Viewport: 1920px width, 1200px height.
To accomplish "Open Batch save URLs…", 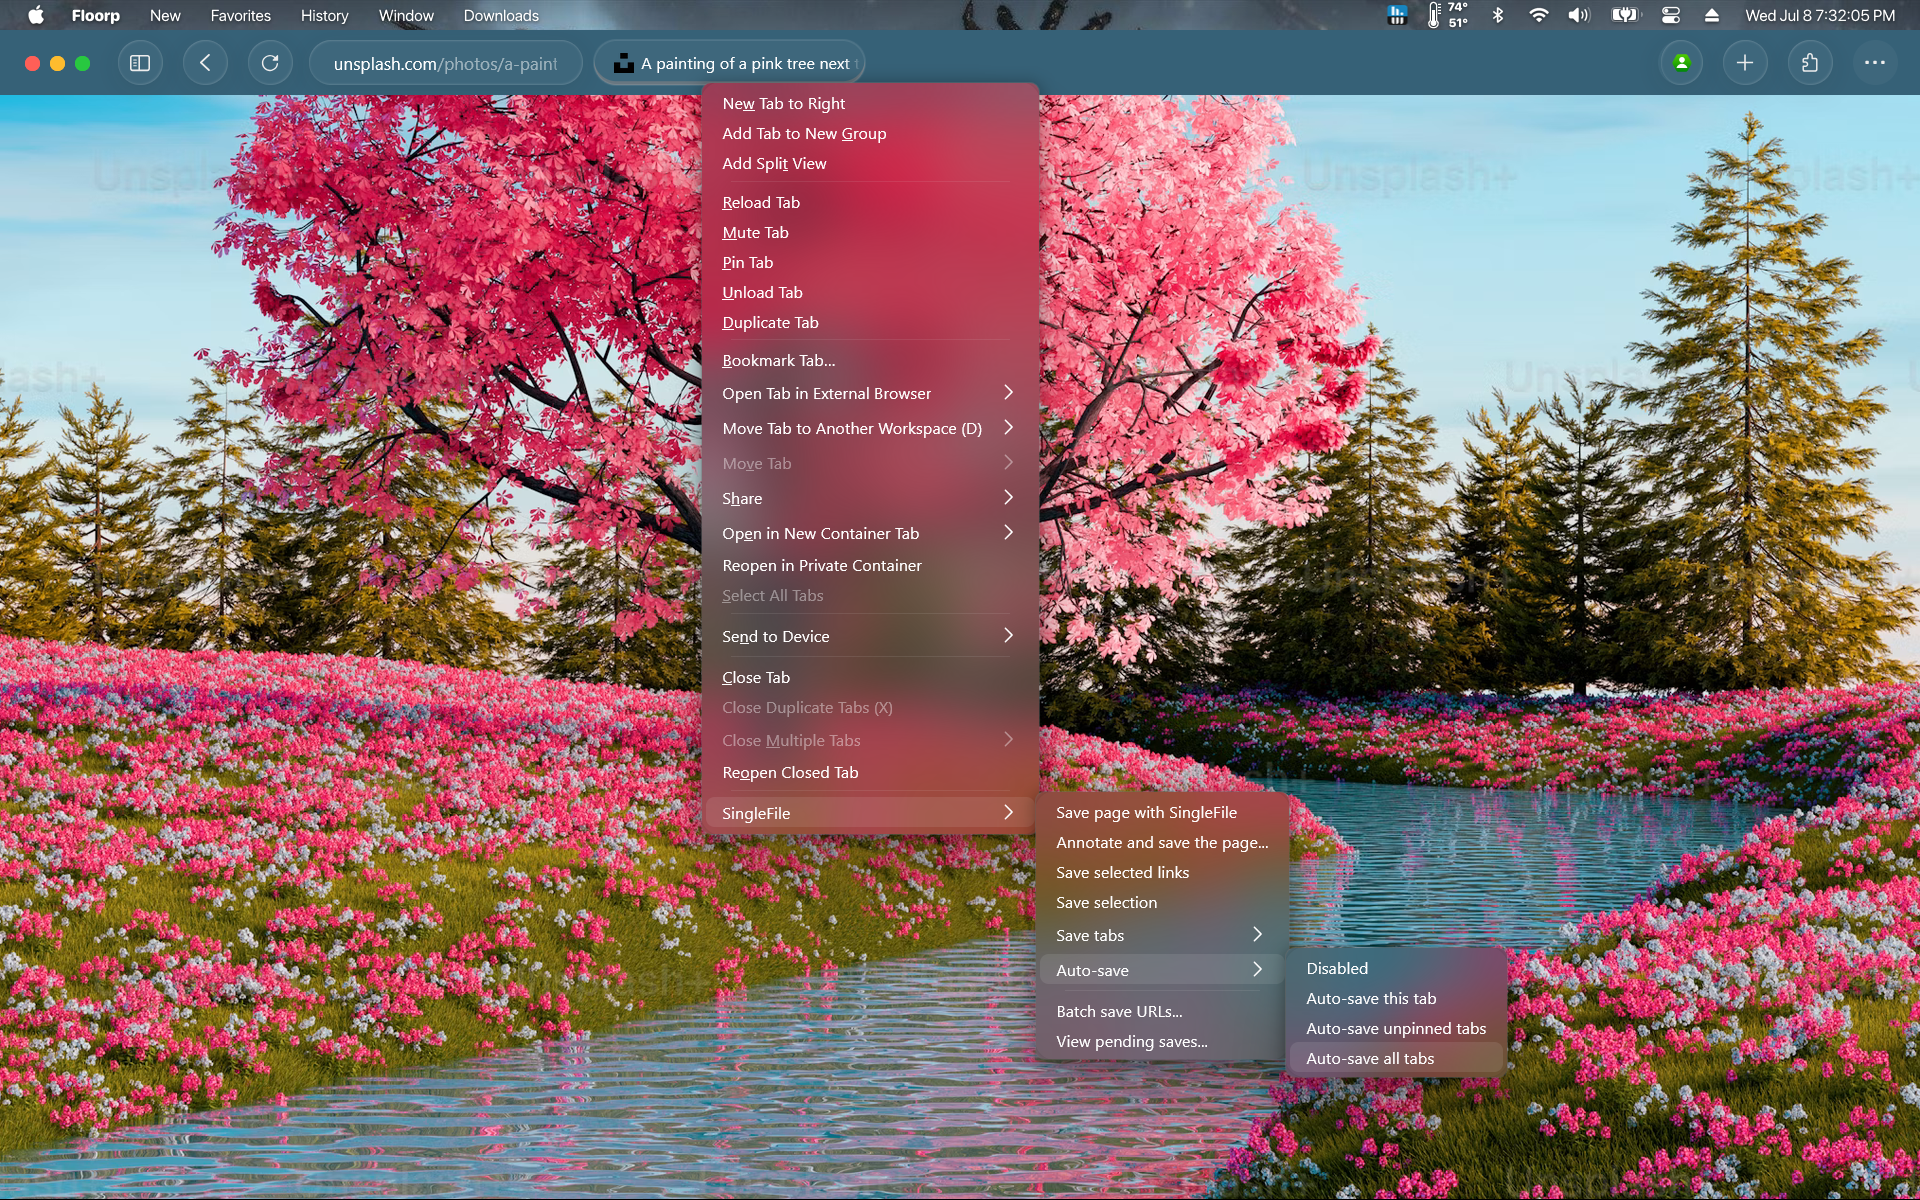I will [x=1162, y=1011].
